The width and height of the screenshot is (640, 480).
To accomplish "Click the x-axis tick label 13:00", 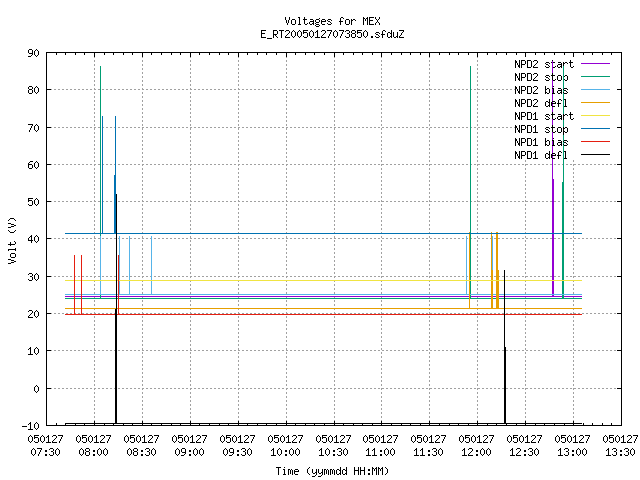I will [572, 452].
